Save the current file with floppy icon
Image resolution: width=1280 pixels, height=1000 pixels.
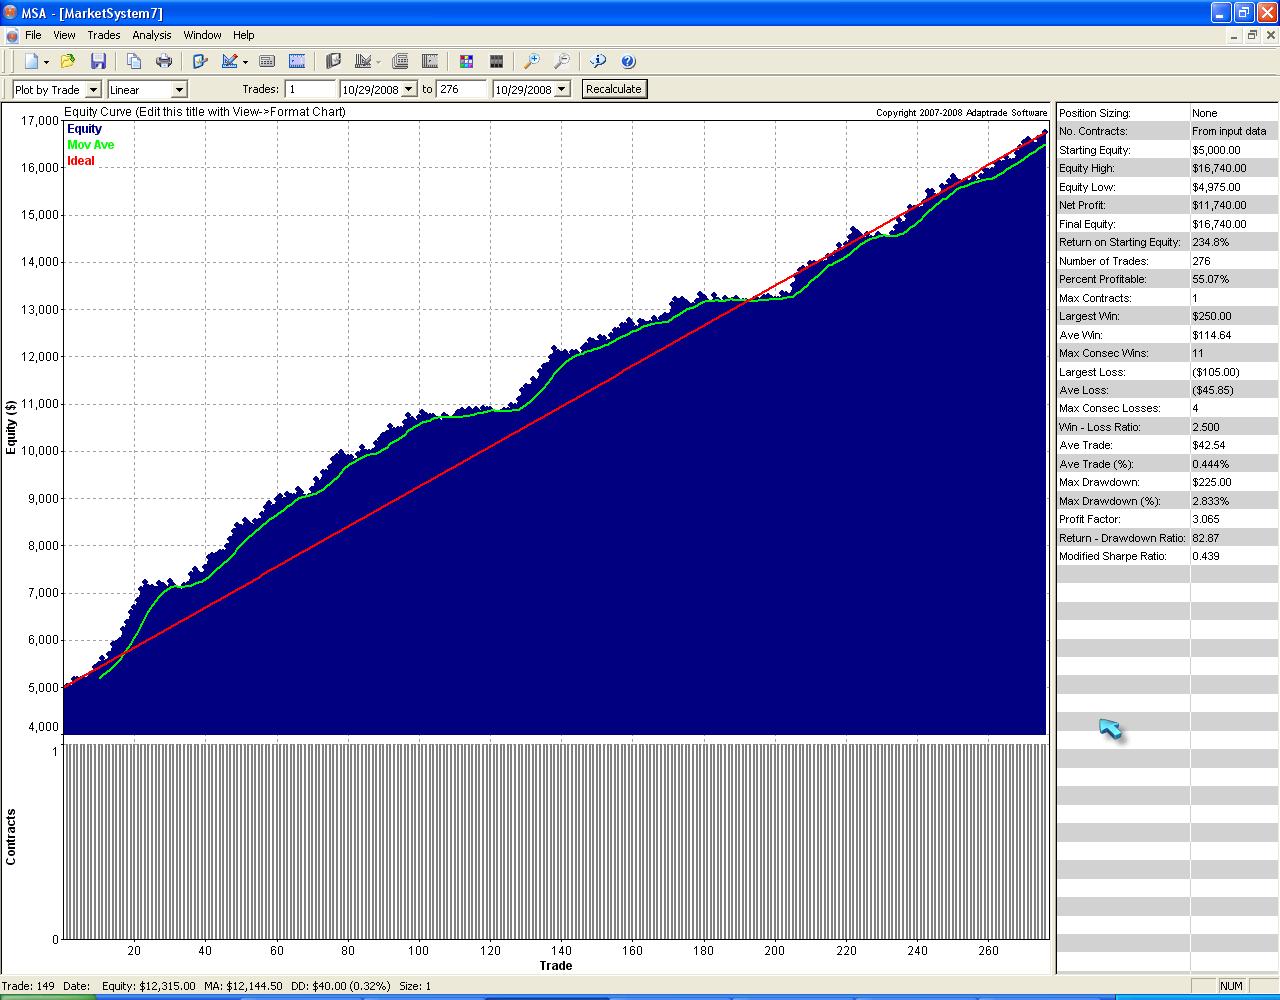click(98, 61)
